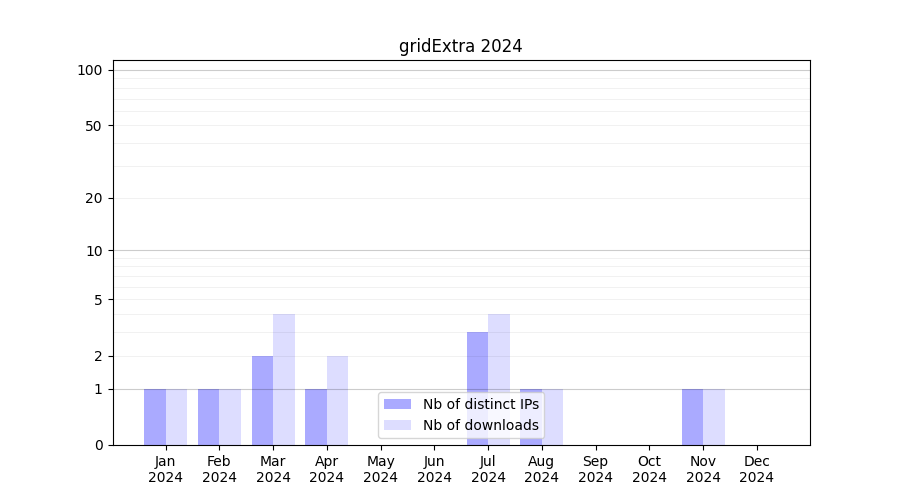Click the November distinct IPs bar

point(692,417)
